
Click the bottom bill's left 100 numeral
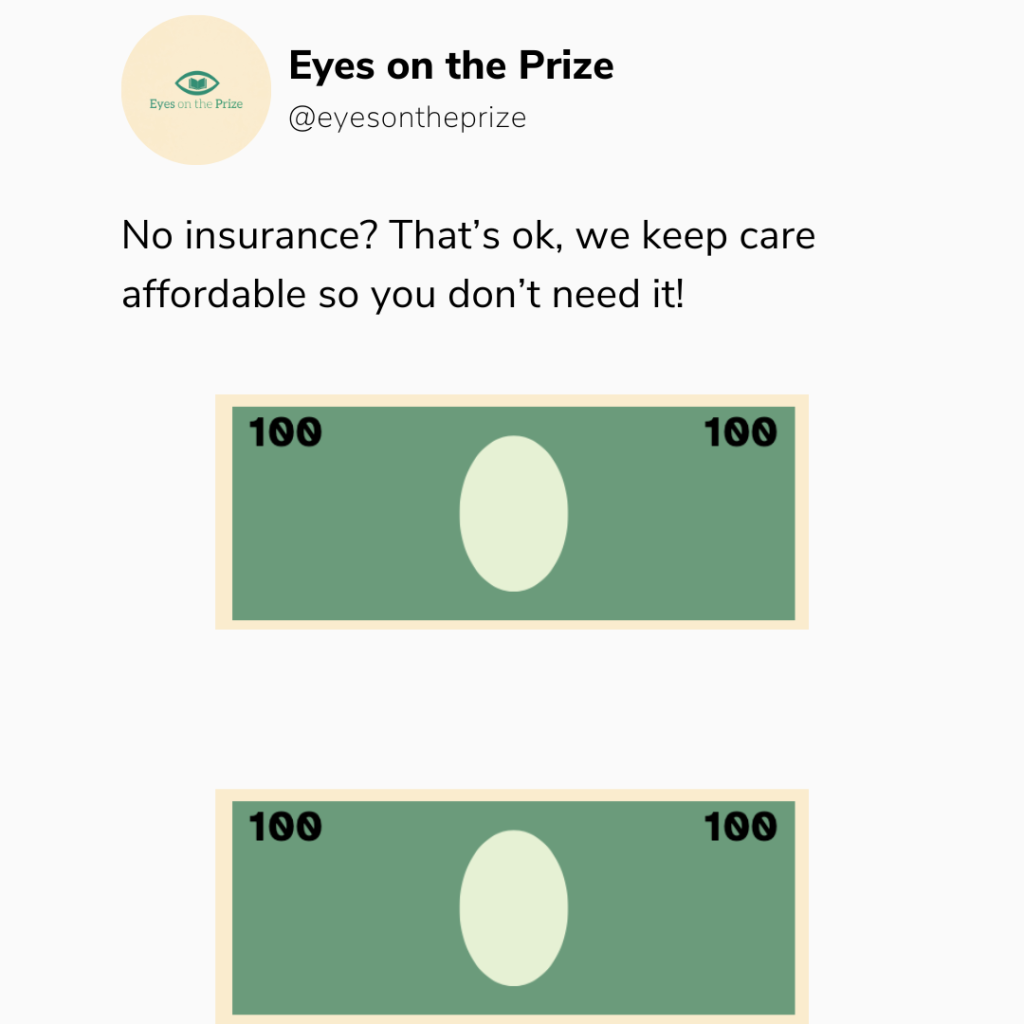pyautogui.click(x=285, y=827)
